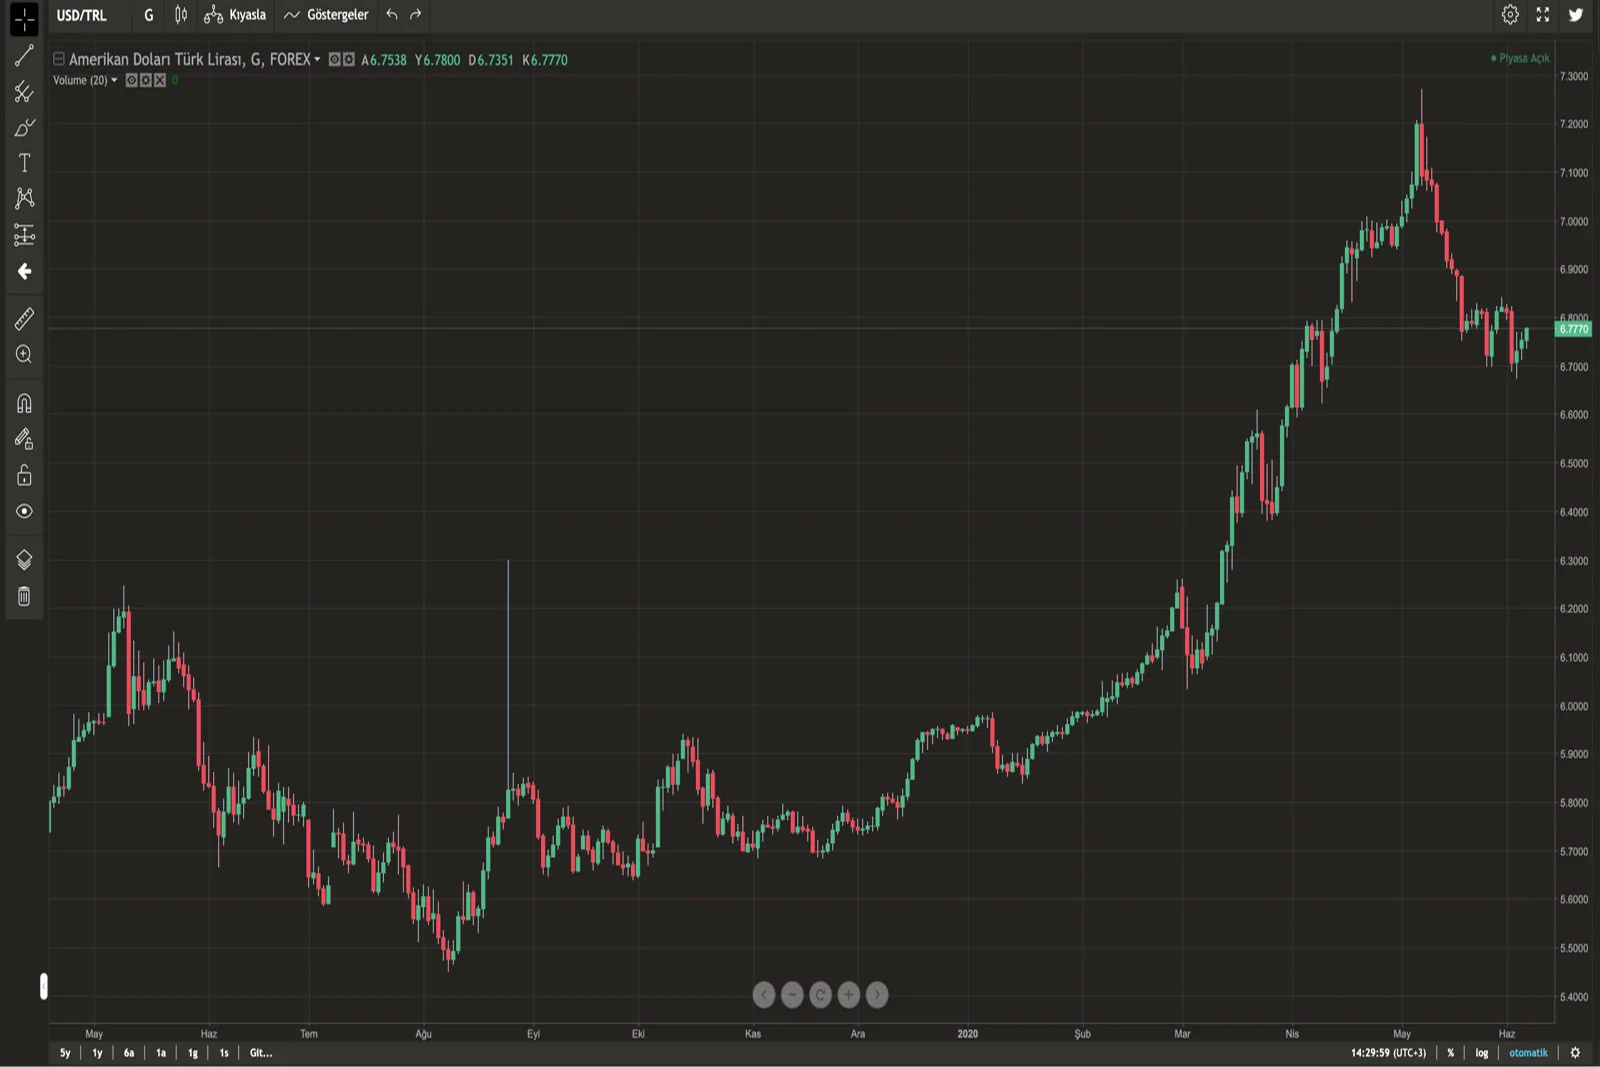Toggle log scale at bottom right
Screen dimensions: 1600x1067
tap(1481, 1053)
